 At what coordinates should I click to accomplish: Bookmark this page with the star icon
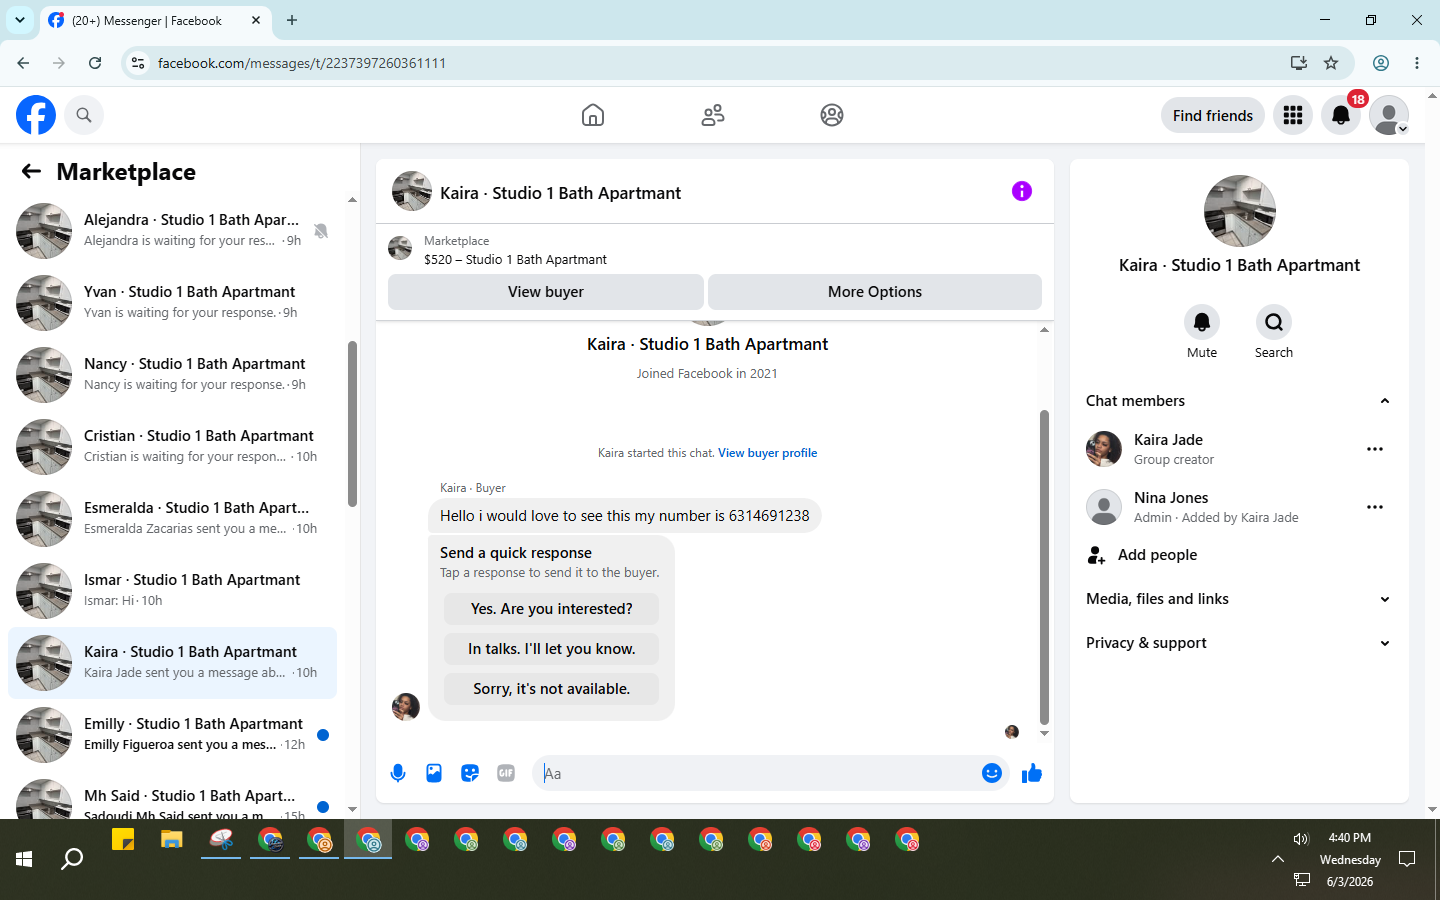(1331, 63)
